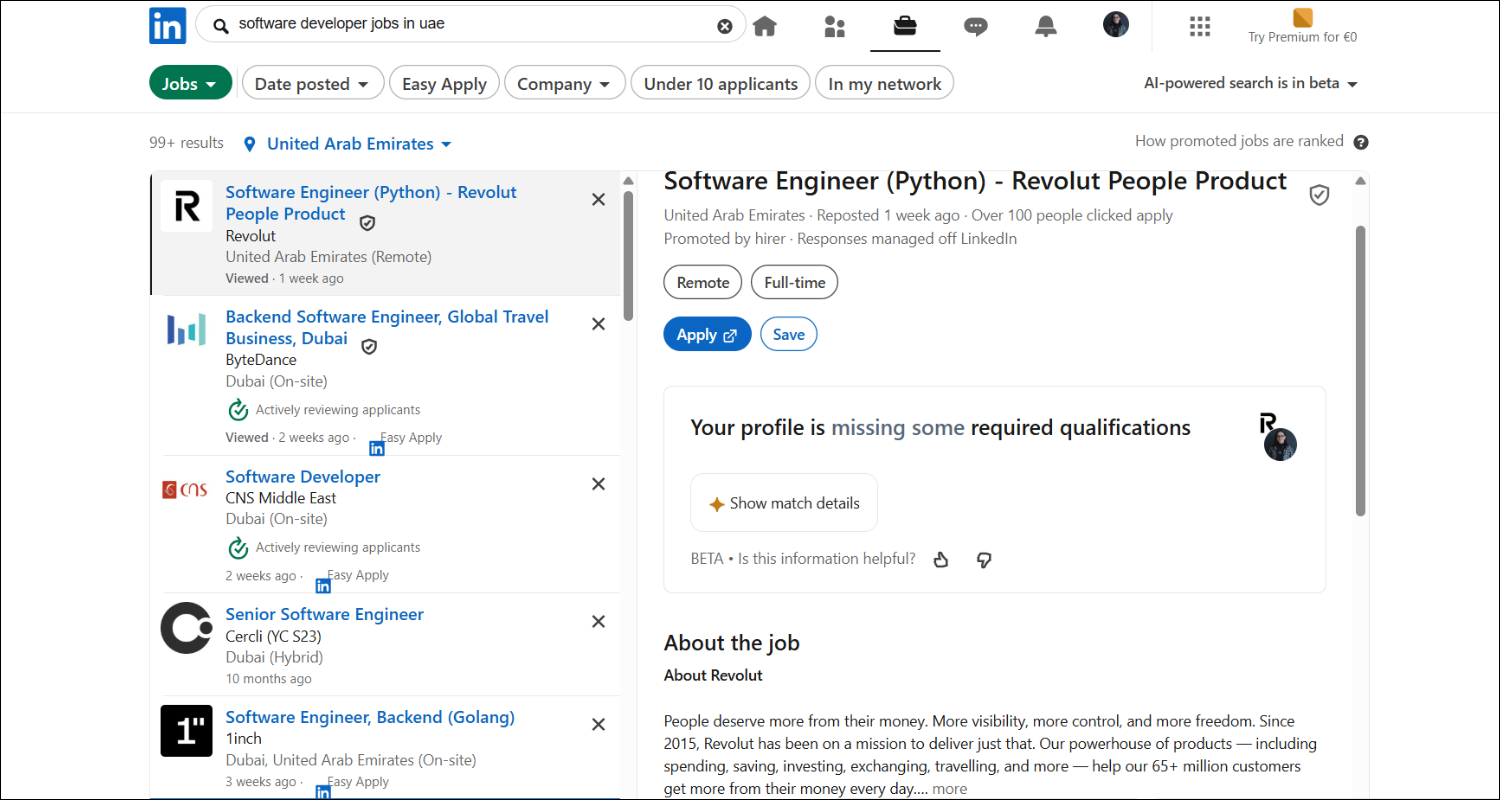The image size is (1500, 800).
Task: Click the help icon next to promoted jobs ranking
Action: click(1361, 142)
